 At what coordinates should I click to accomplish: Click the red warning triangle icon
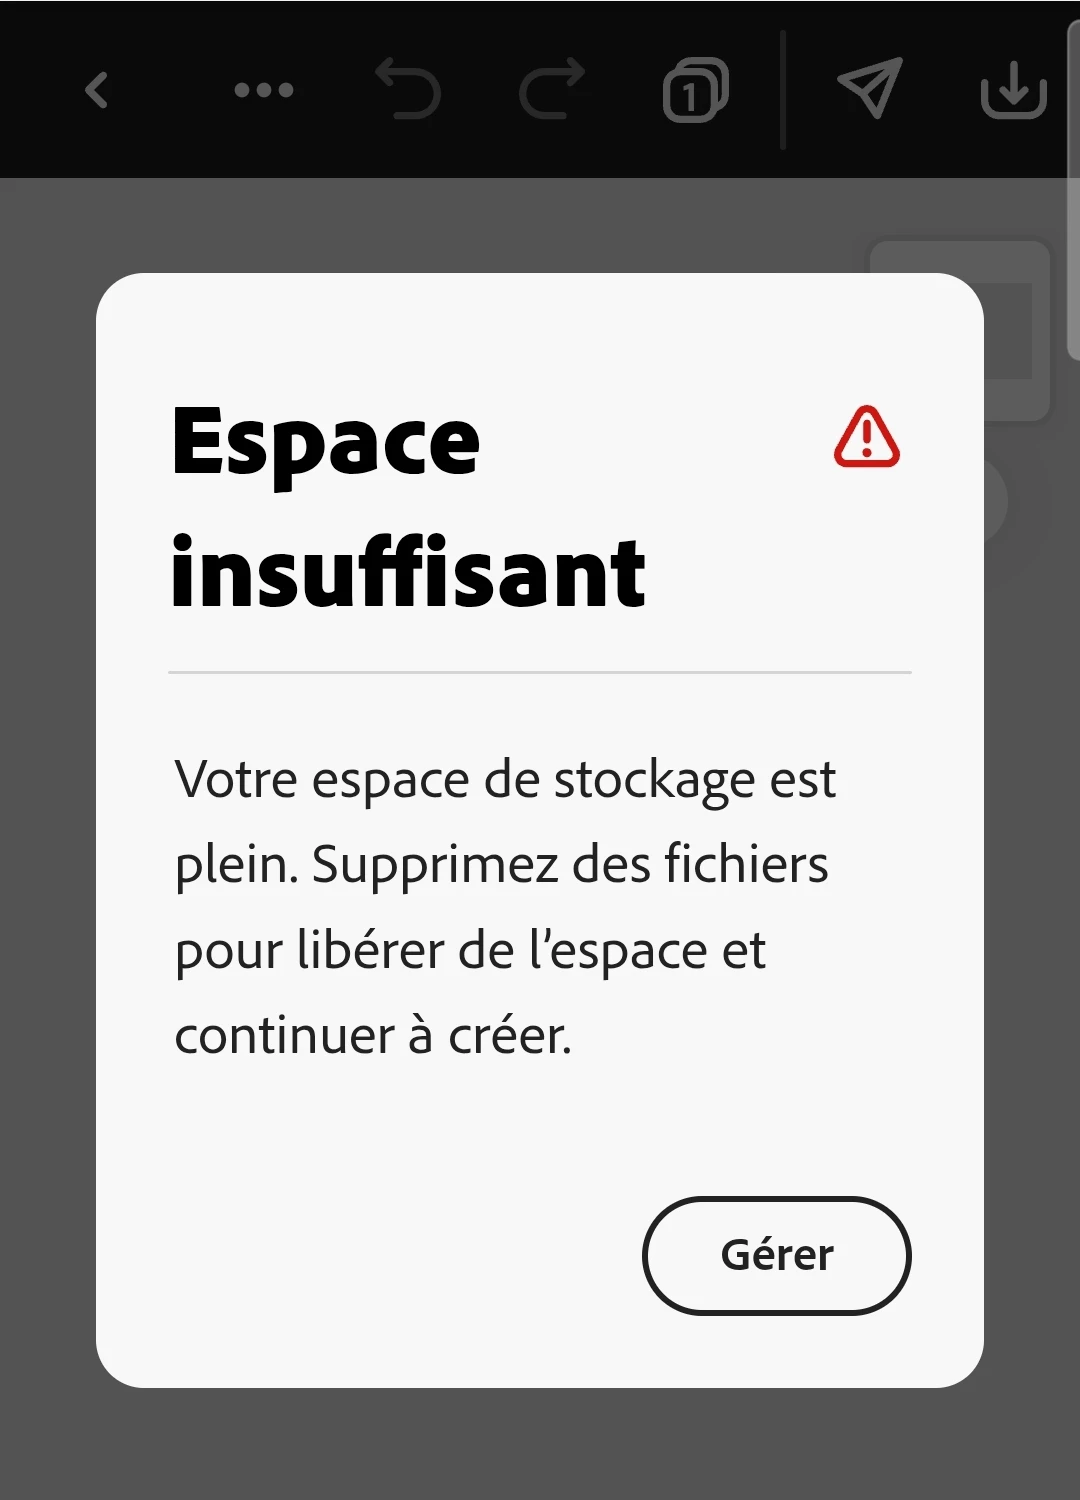tap(867, 437)
